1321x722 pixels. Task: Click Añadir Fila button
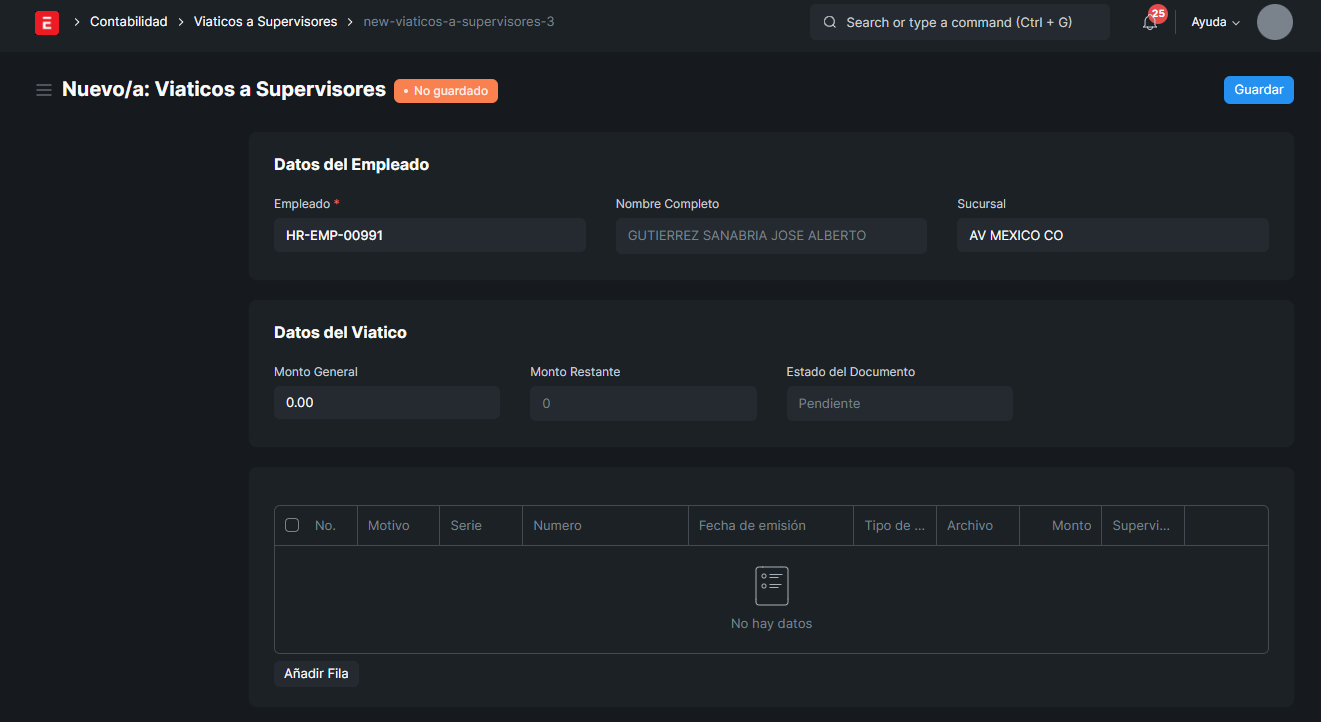tap(316, 674)
